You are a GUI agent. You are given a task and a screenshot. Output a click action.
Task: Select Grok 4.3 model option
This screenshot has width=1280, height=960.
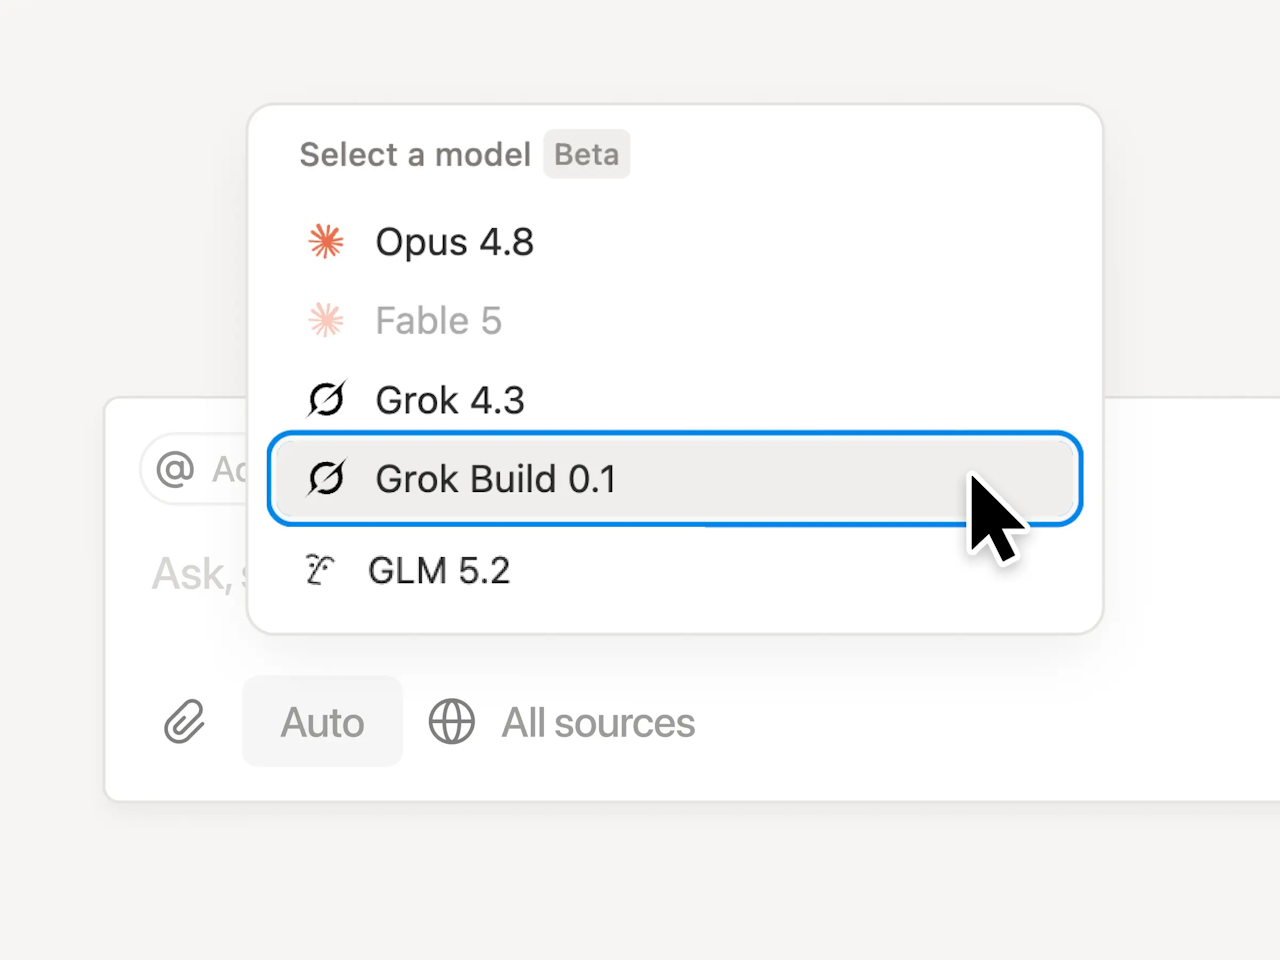[x=675, y=399]
